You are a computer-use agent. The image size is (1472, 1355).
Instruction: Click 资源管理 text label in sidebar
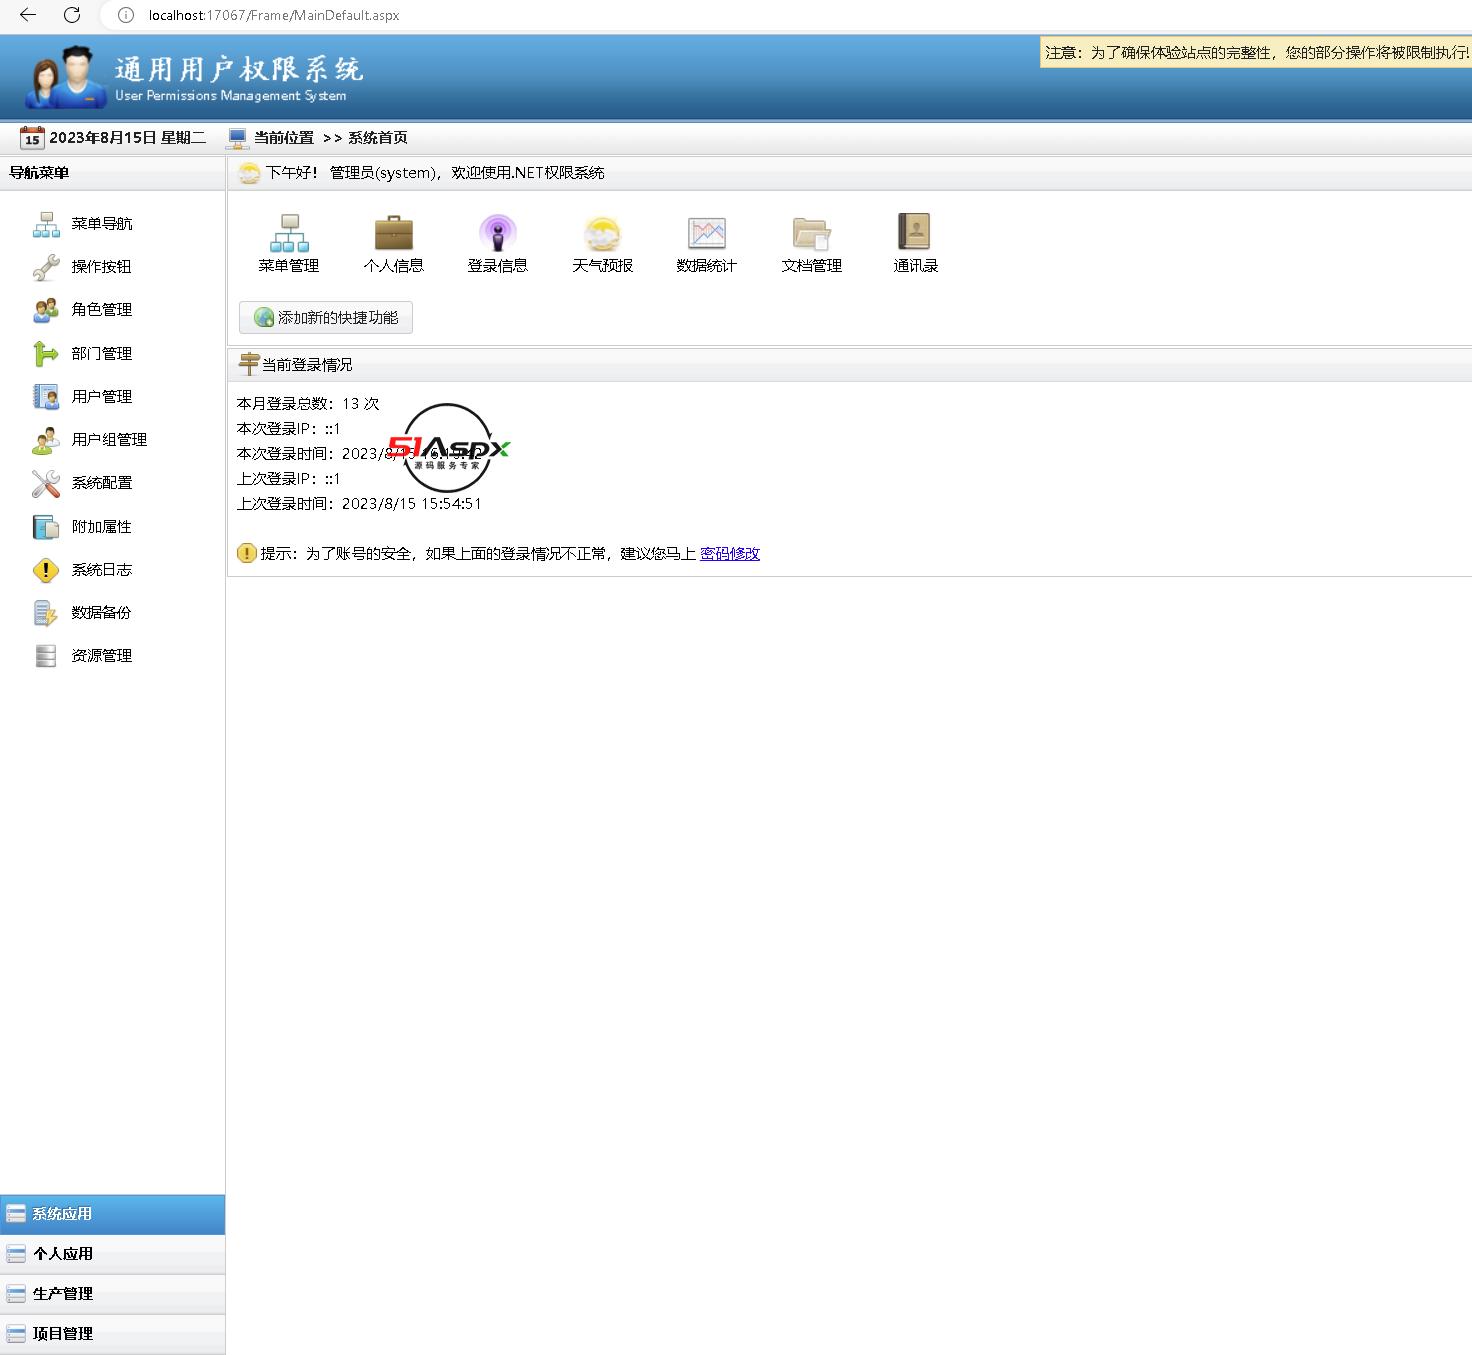(102, 656)
